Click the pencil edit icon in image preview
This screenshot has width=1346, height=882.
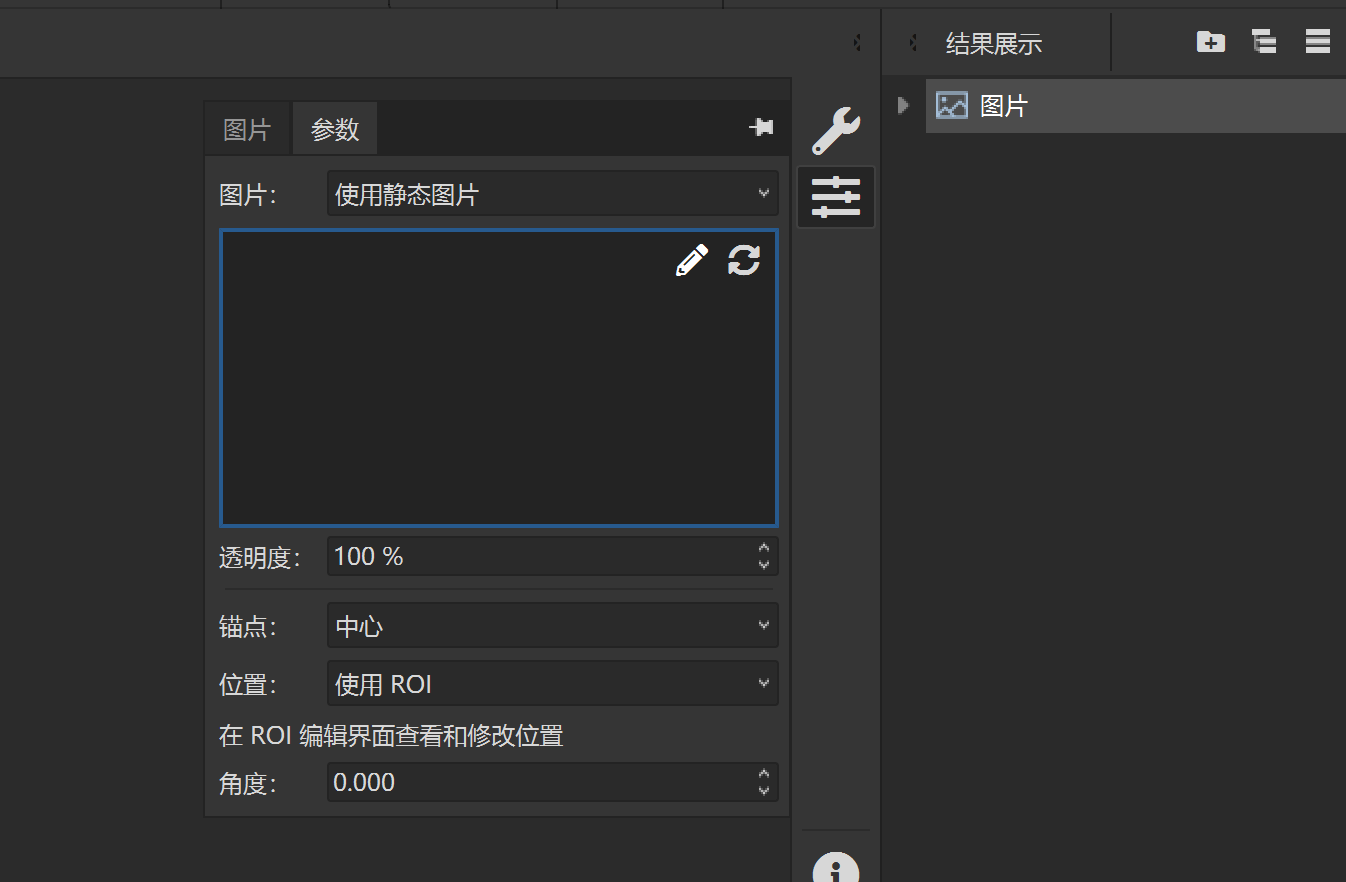pos(691,260)
